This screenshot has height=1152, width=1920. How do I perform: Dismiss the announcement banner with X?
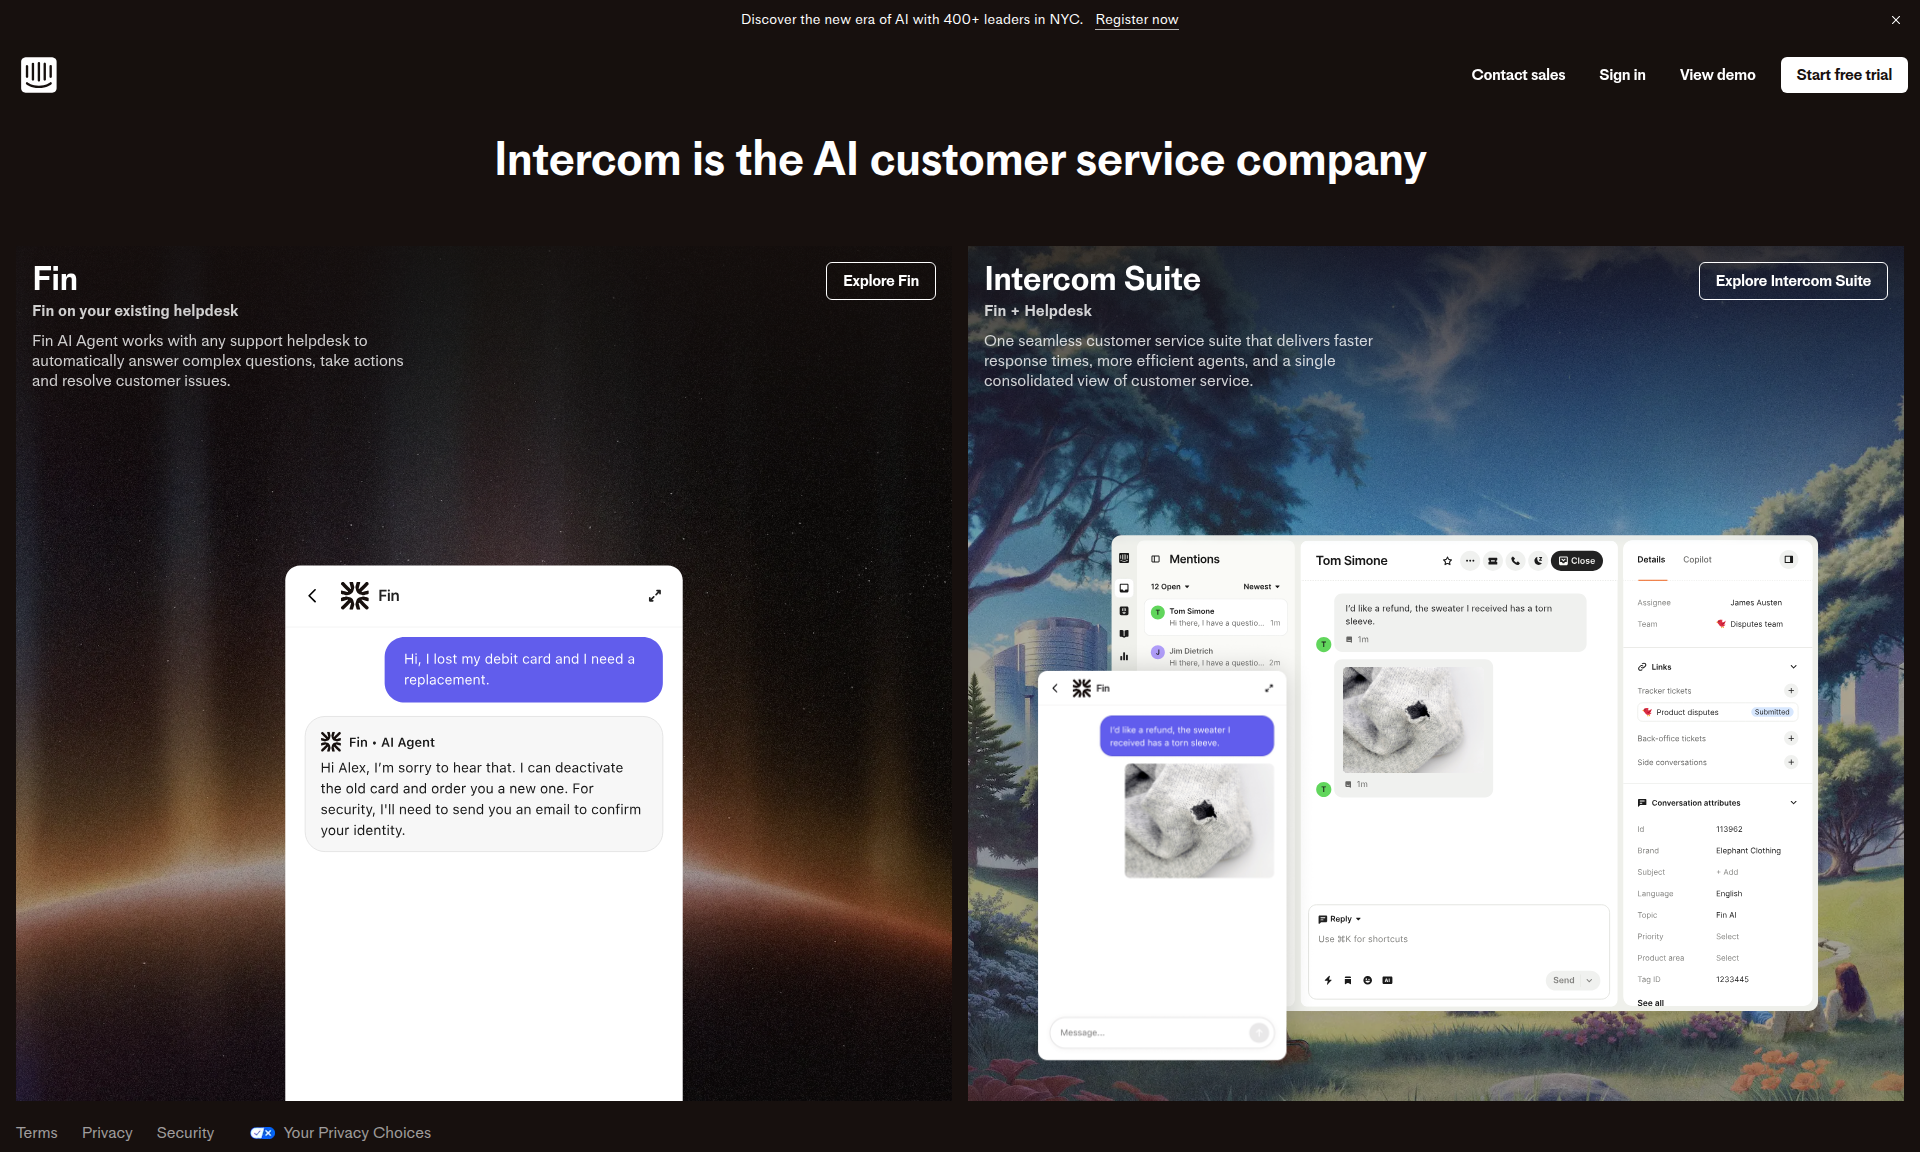pos(1895,20)
